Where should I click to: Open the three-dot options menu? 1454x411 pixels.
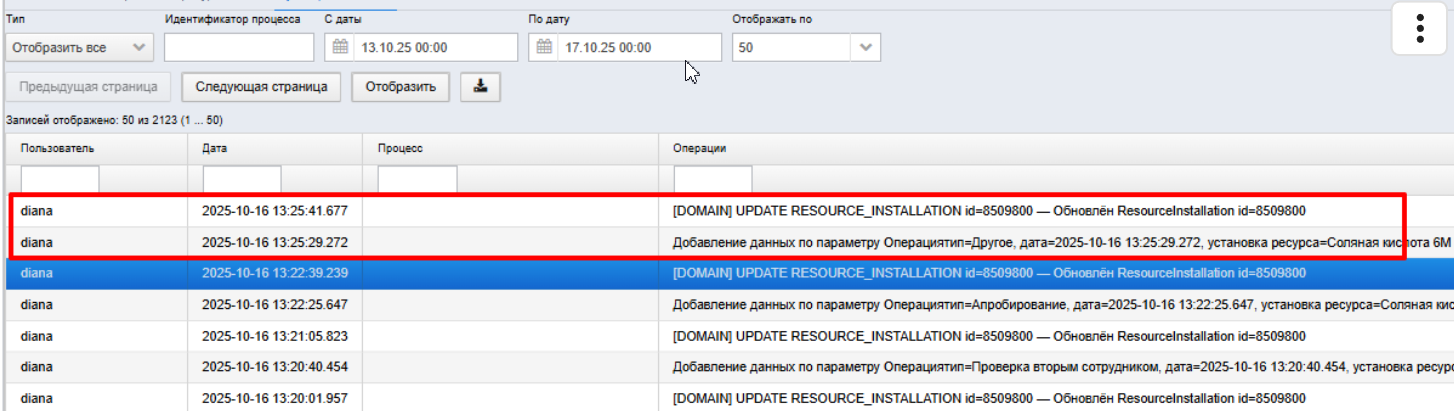1420,29
